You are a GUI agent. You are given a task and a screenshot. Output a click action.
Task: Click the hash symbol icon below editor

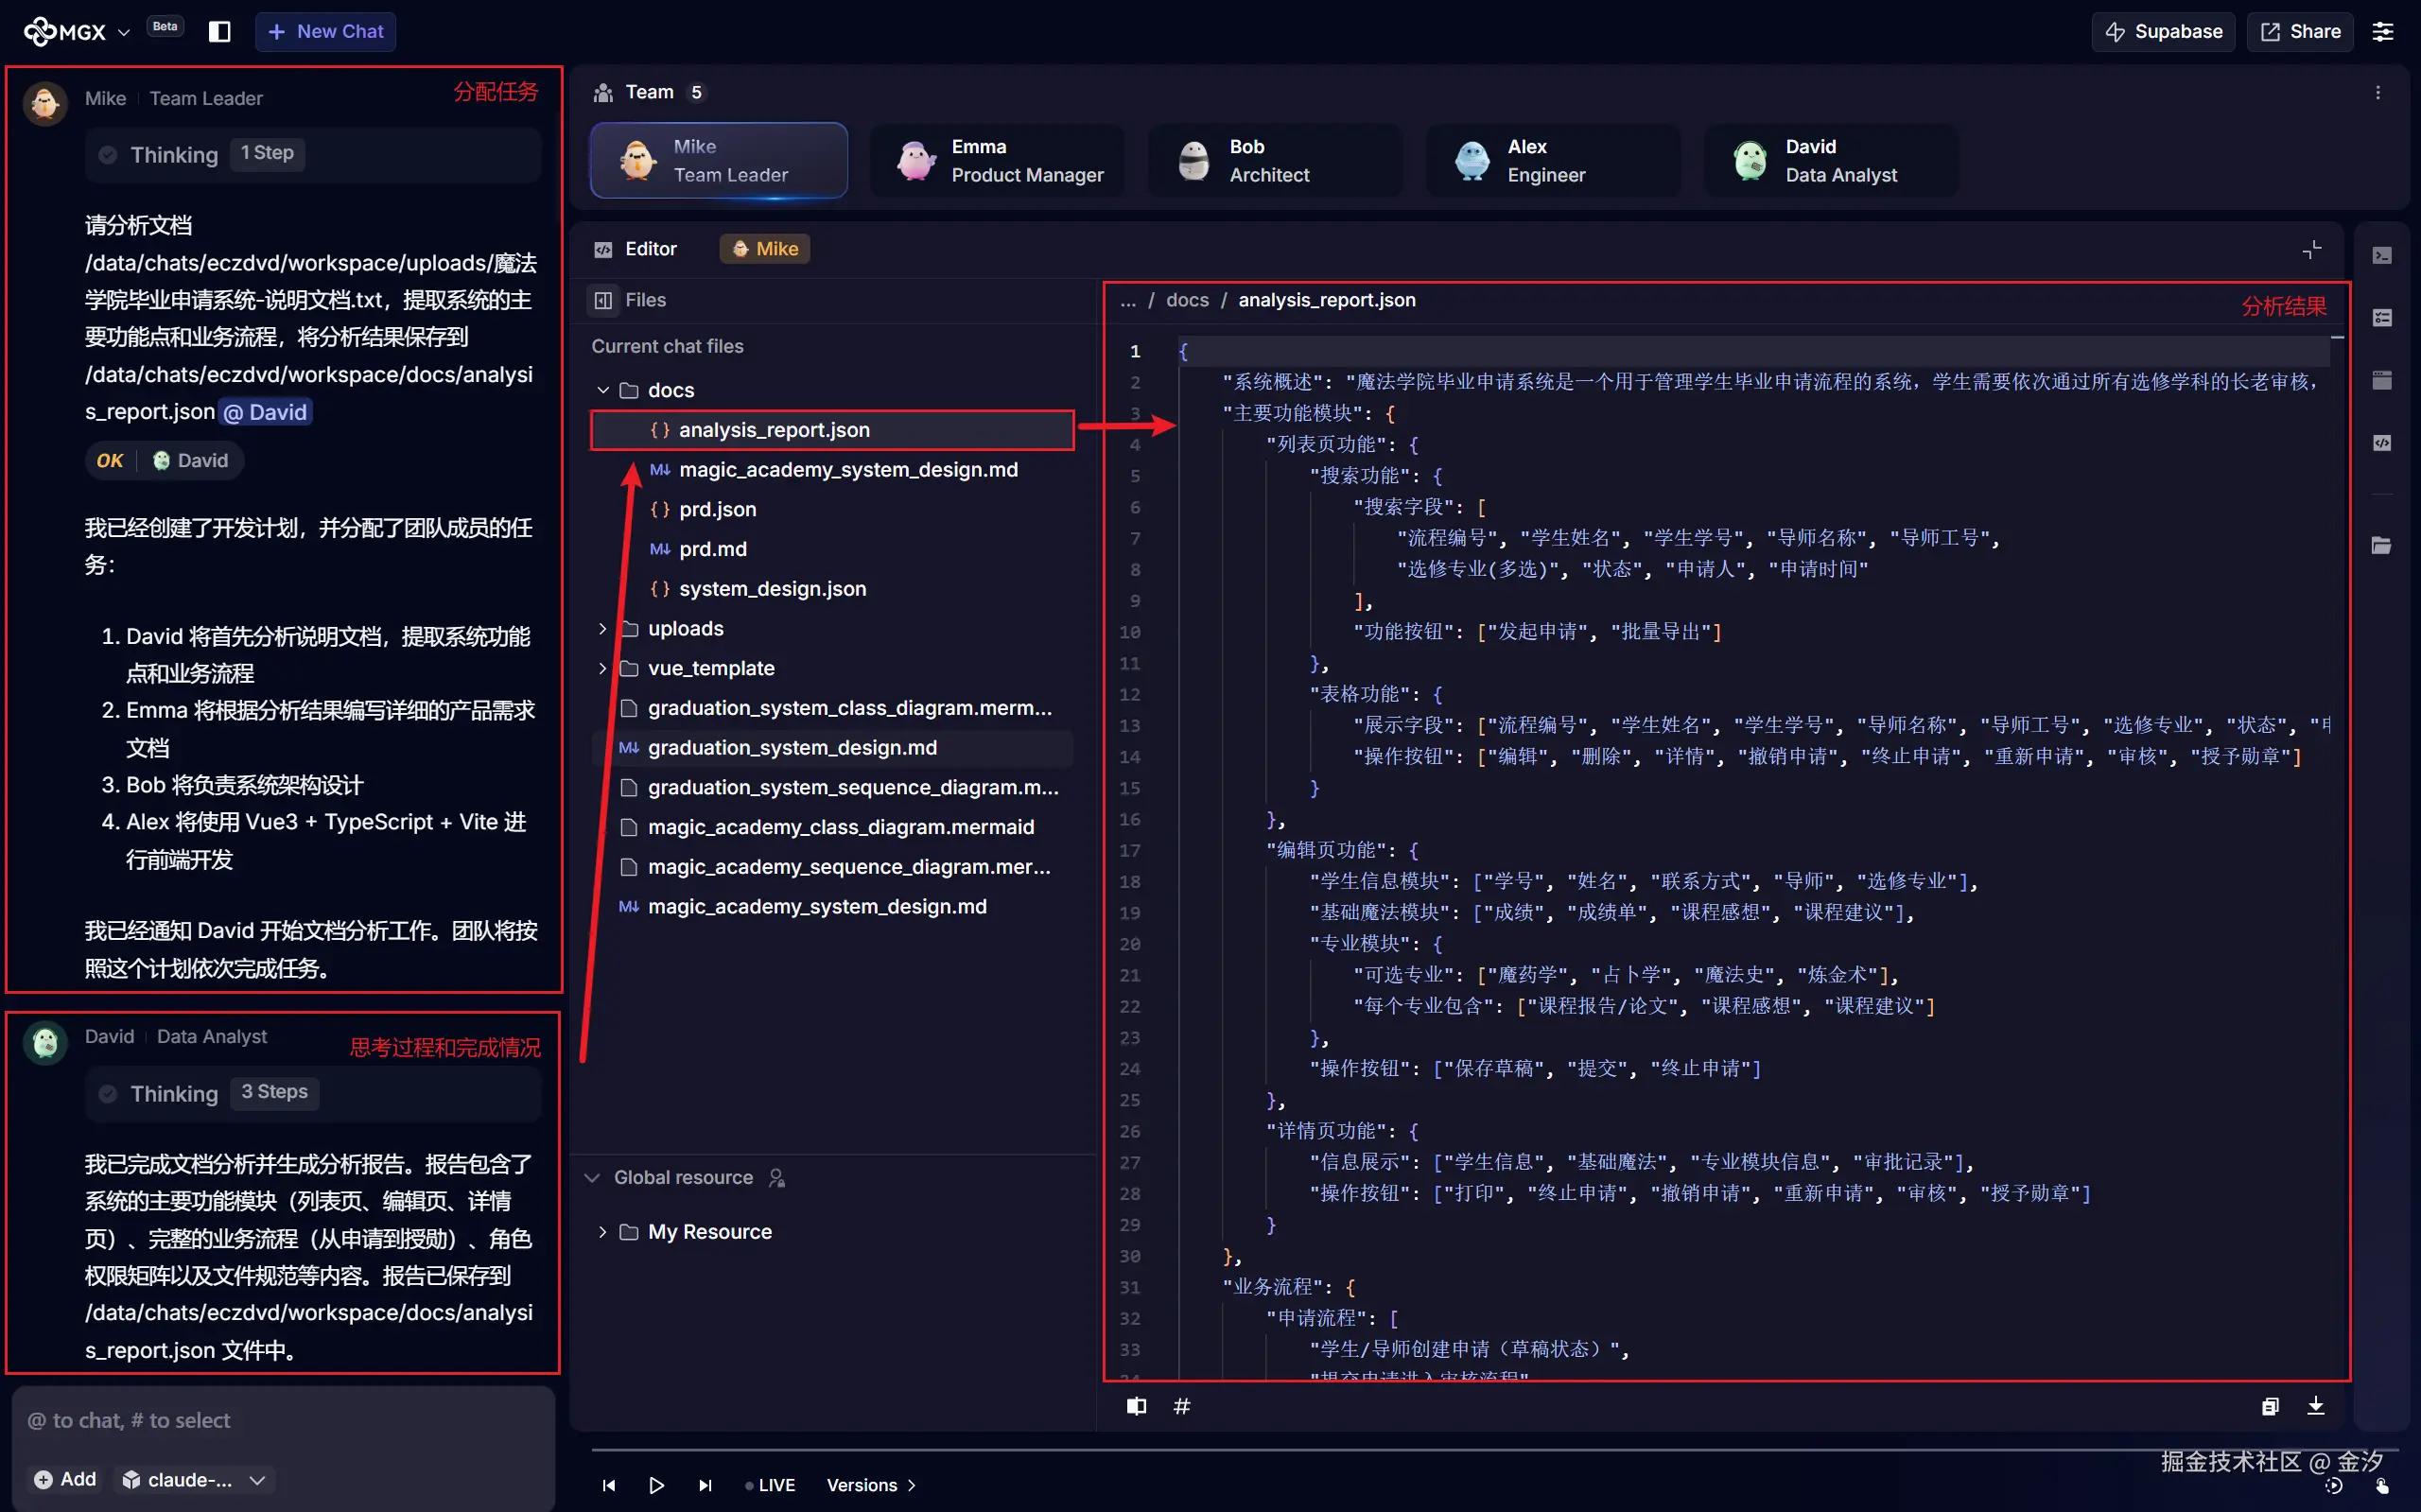(1182, 1407)
